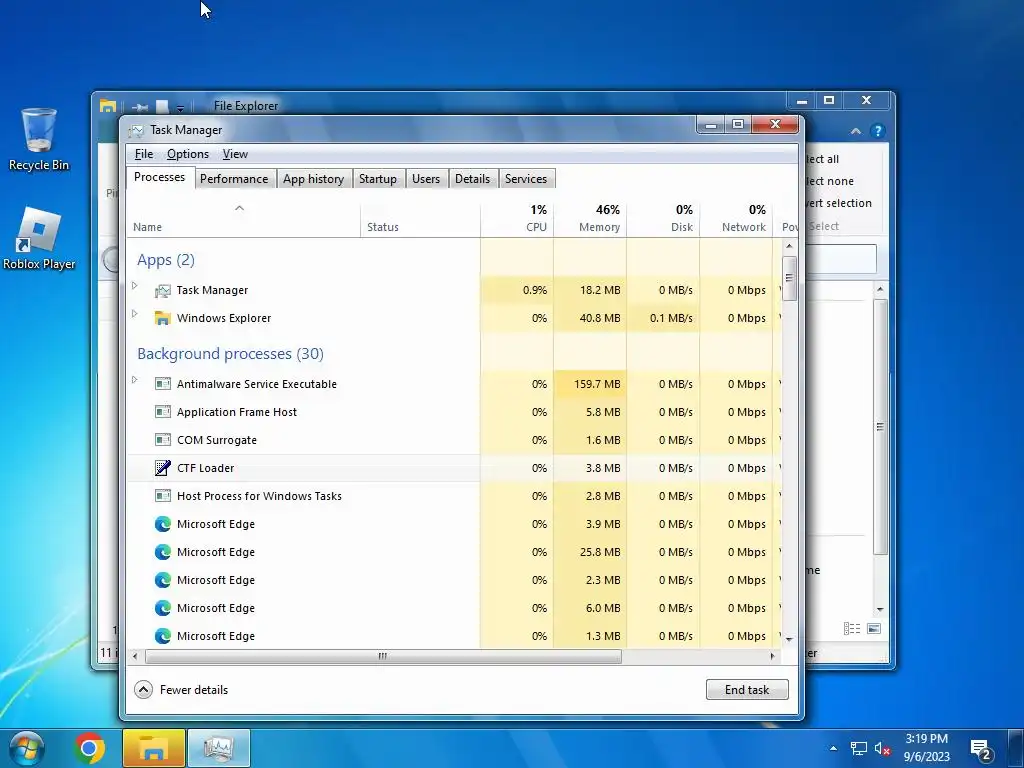Click the Task Manager title bar icon
The width and height of the screenshot is (1024, 768).
pos(136,131)
